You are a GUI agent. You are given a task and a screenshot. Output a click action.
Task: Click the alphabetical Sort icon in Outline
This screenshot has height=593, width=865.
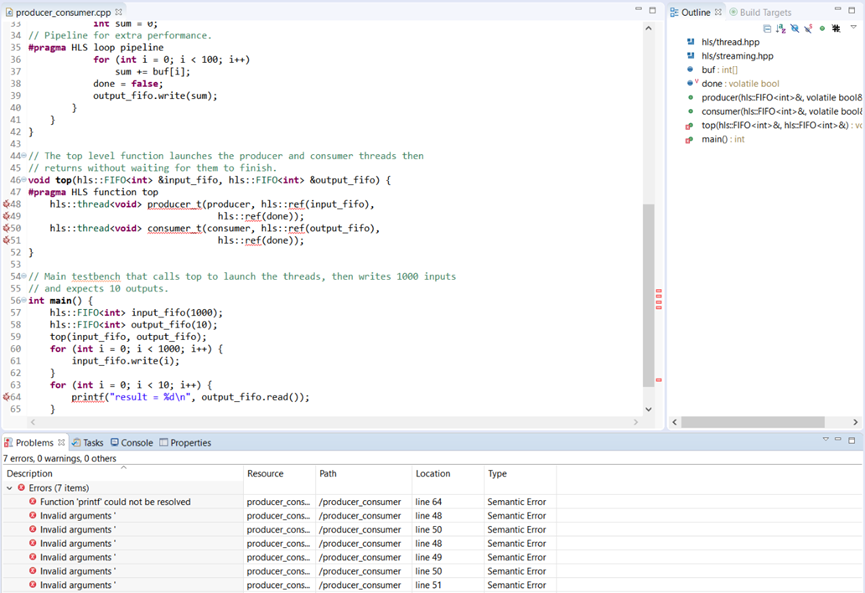[x=781, y=28]
